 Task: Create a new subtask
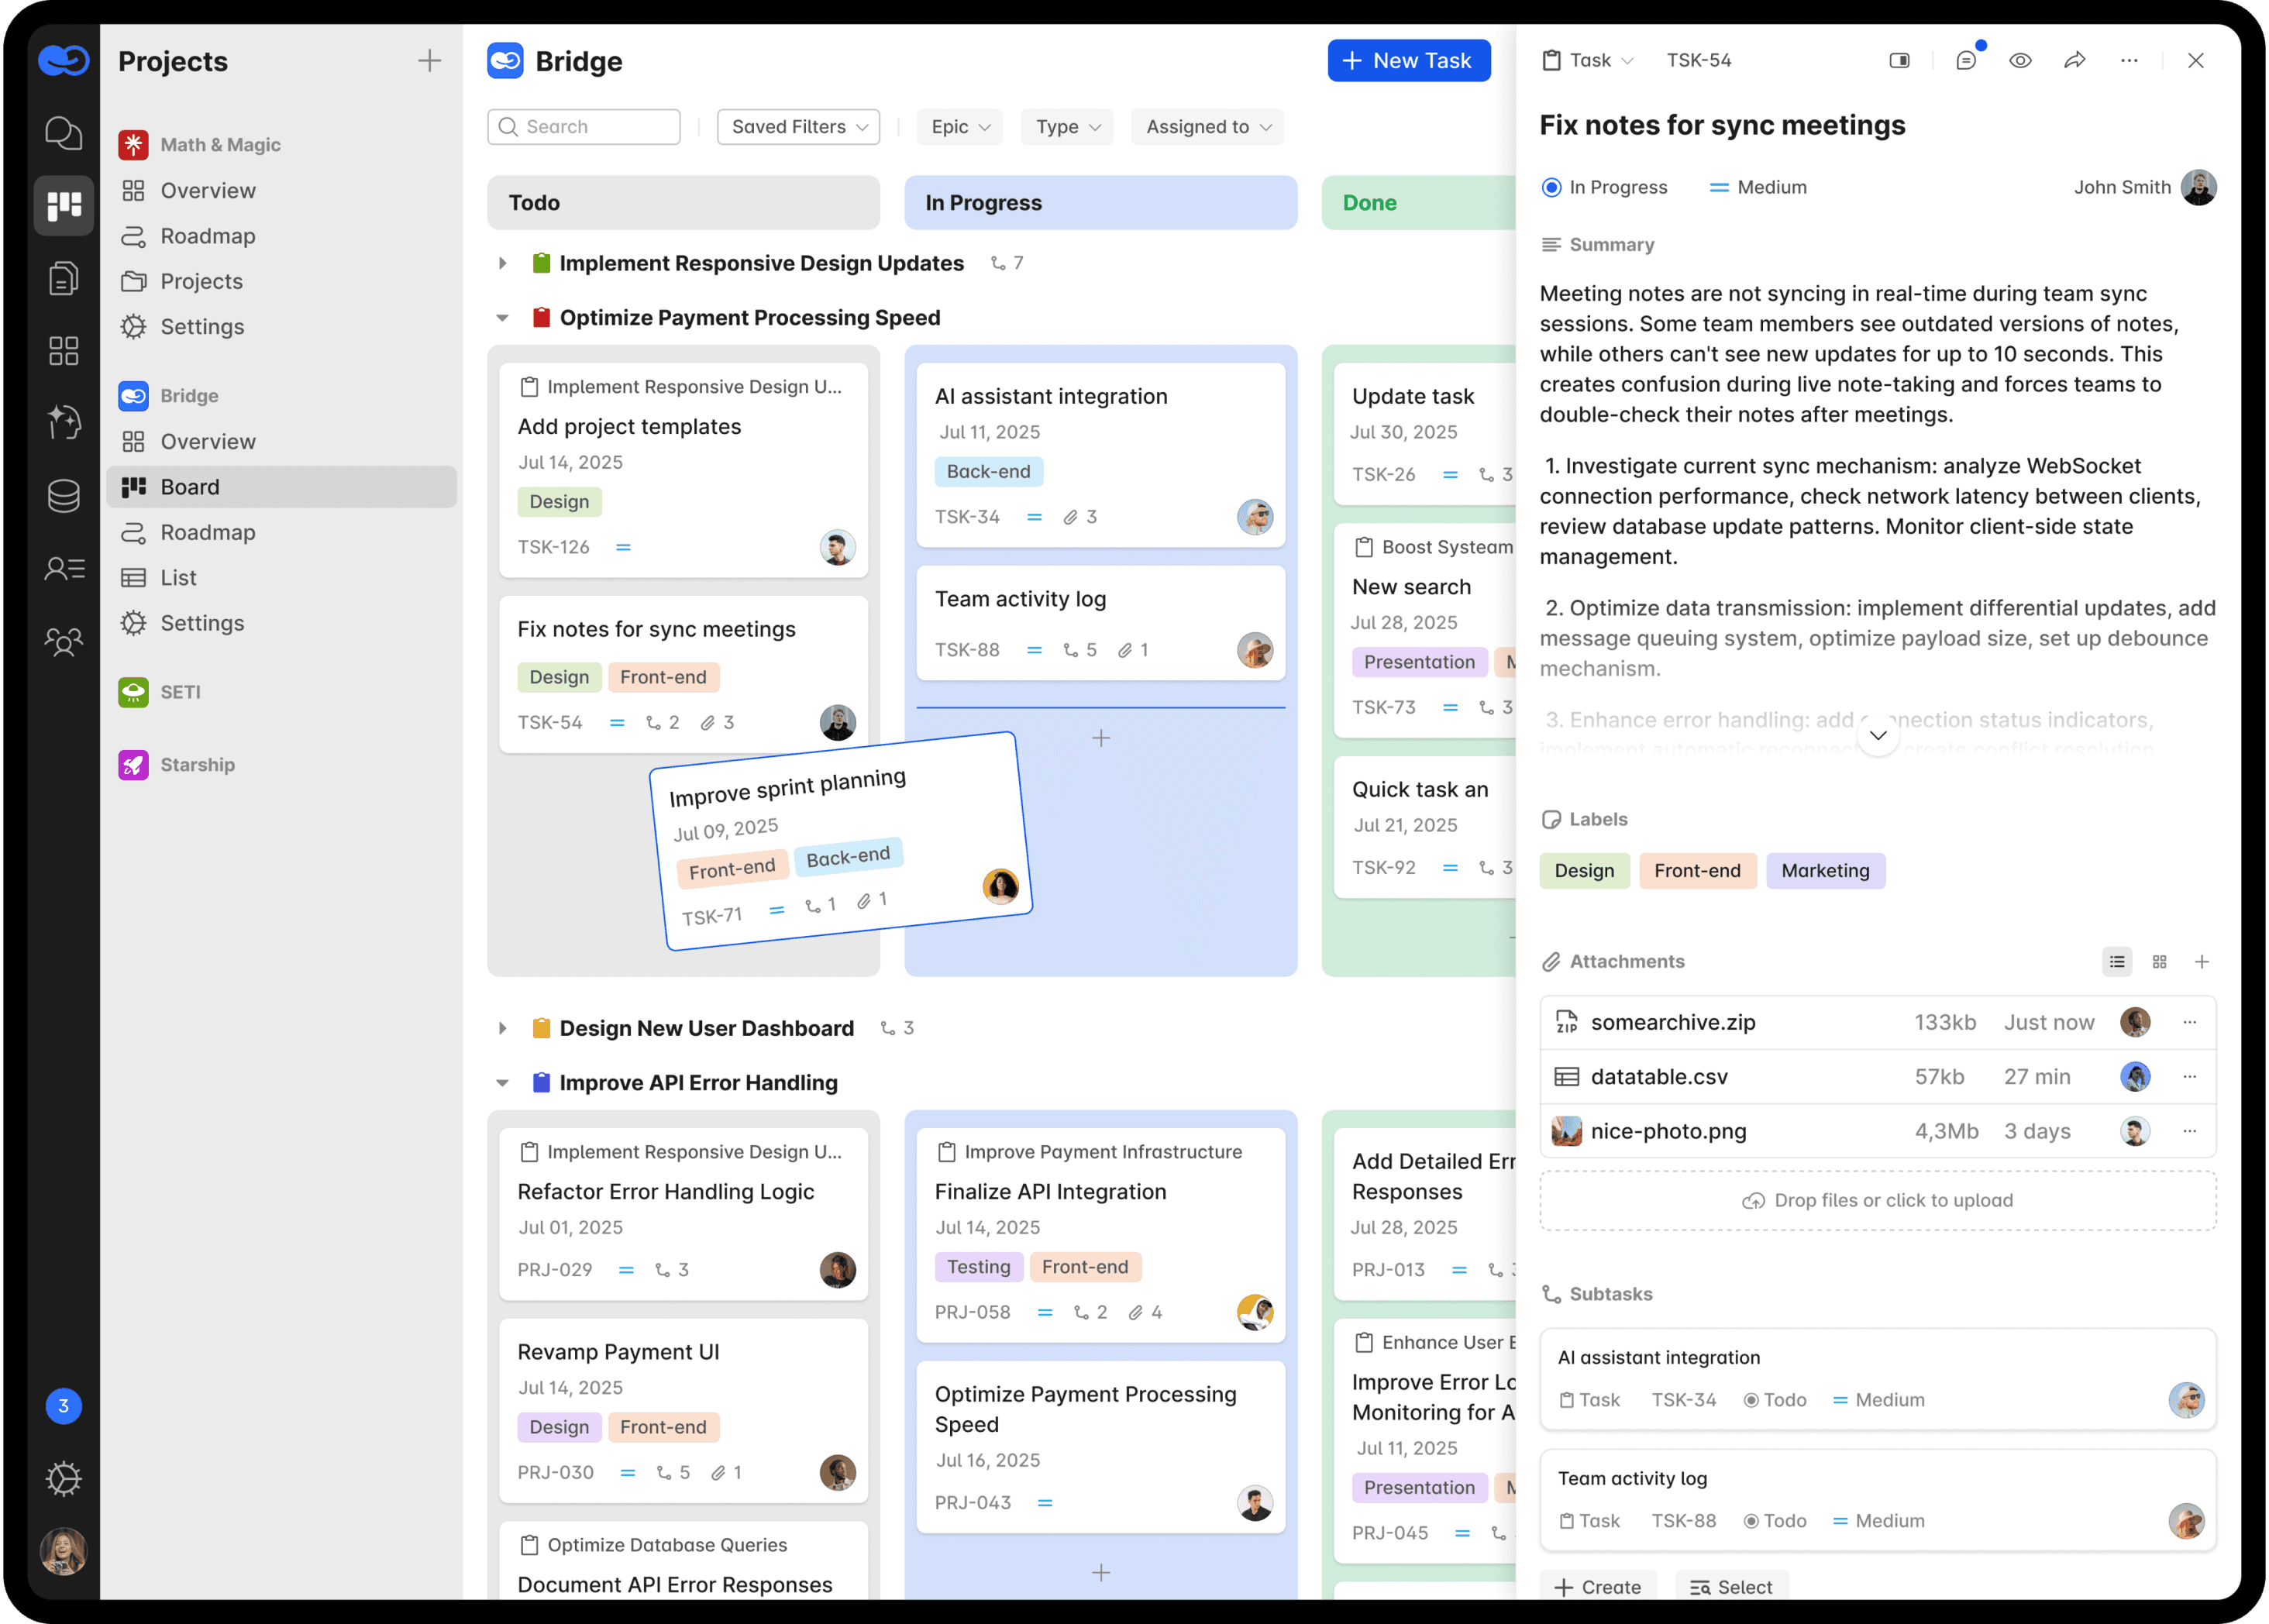1597,1586
